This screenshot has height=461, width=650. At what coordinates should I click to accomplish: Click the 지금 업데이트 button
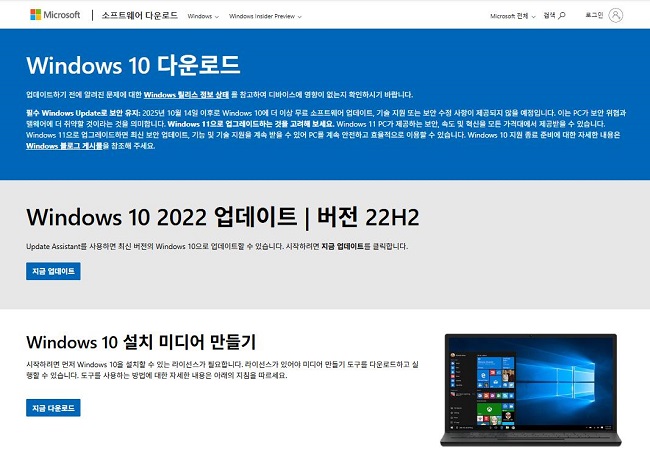(53, 271)
